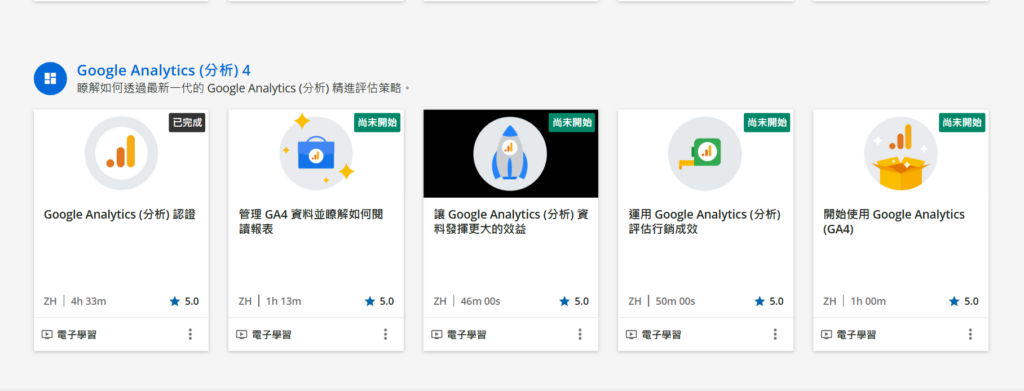Click the 電子學習 video icon on 評估行銷成效 card

click(632, 334)
